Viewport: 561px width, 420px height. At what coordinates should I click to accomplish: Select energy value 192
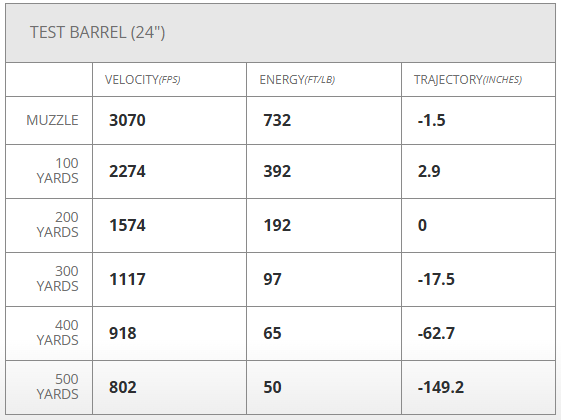[x=277, y=225]
